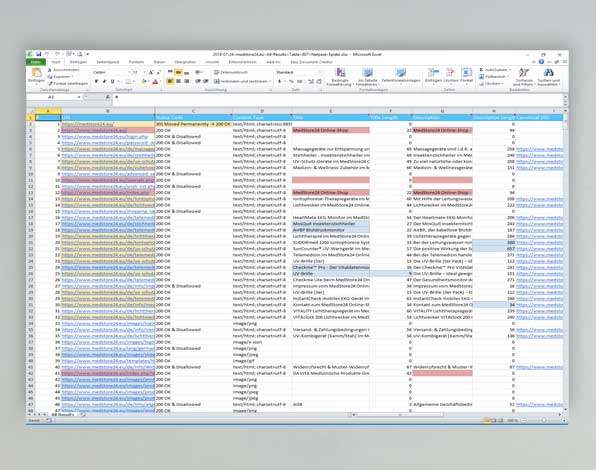
Task: Click the Ausschneiden cut button
Action: (x=63, y=70)
